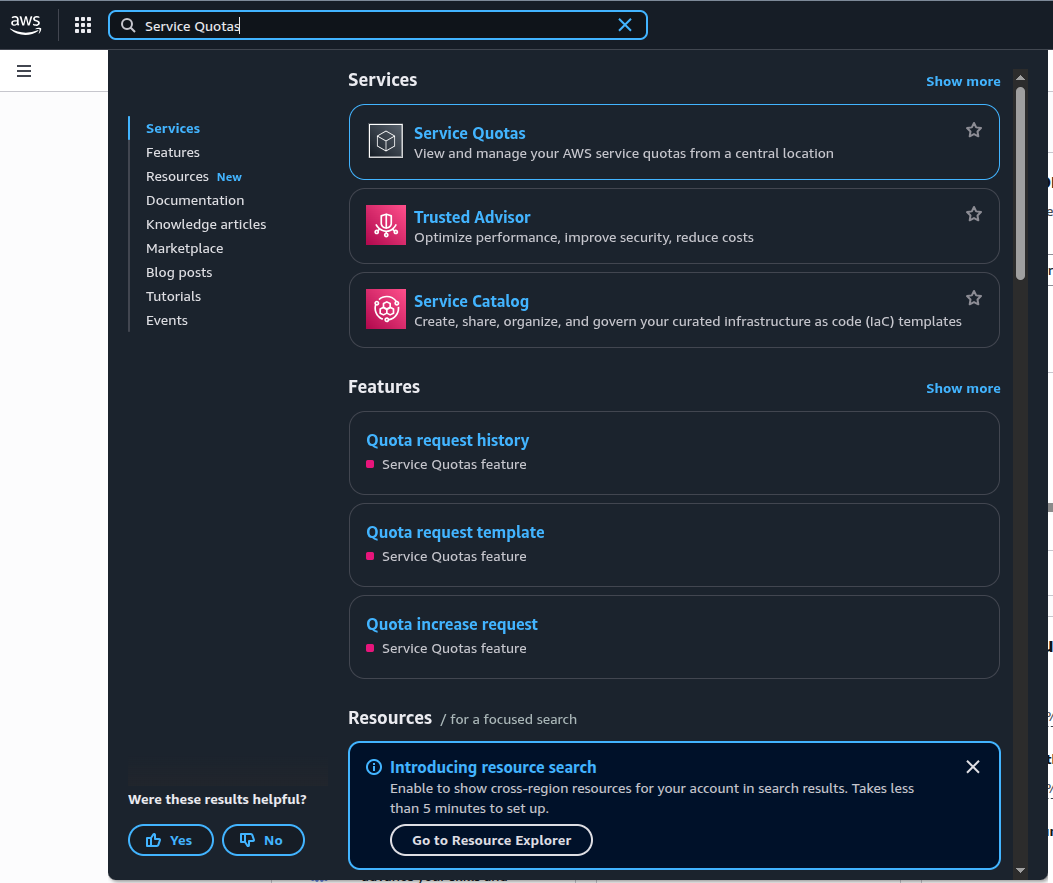Expand Services results with Show more
The height and width of the screenshot is (883, 1053).
click(x=962, y=81)
